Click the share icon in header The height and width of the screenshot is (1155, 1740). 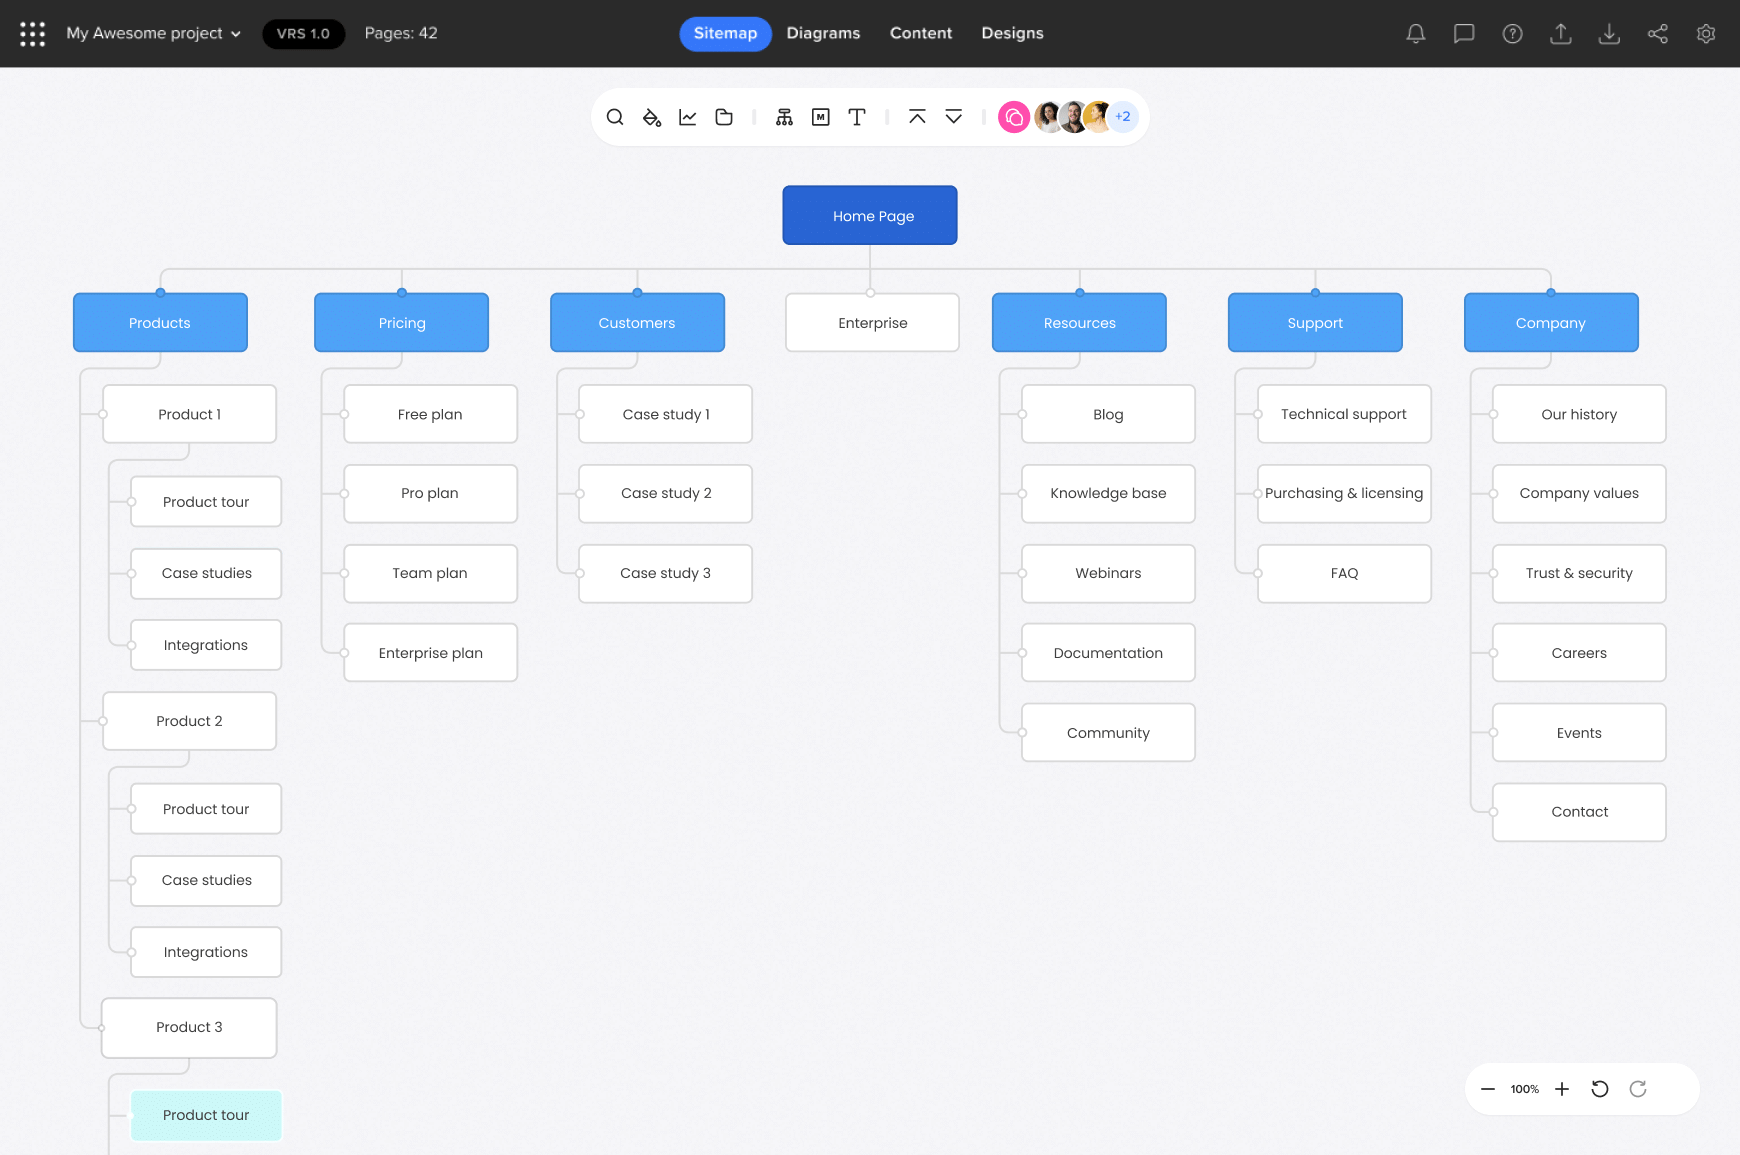click(x=1657, y=34)
